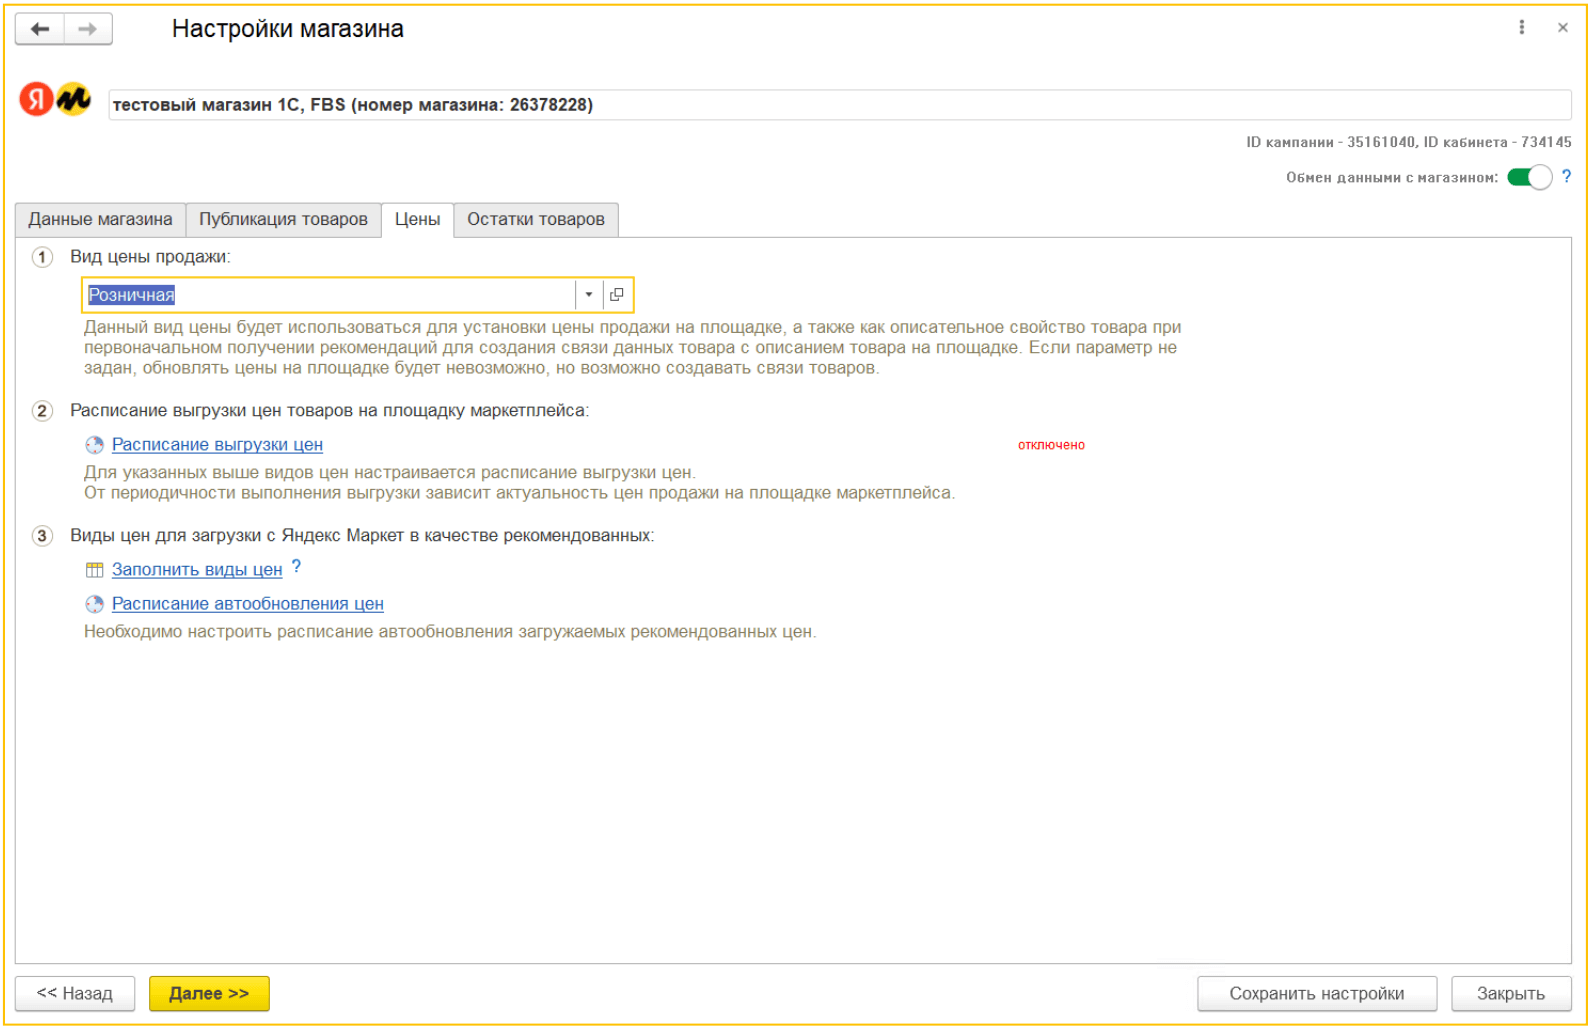The width and height of the screenshot is (1595, 1029).
Task: Click the clock icon beside Расписание выгрузки цен
Action: click(94, 445)
